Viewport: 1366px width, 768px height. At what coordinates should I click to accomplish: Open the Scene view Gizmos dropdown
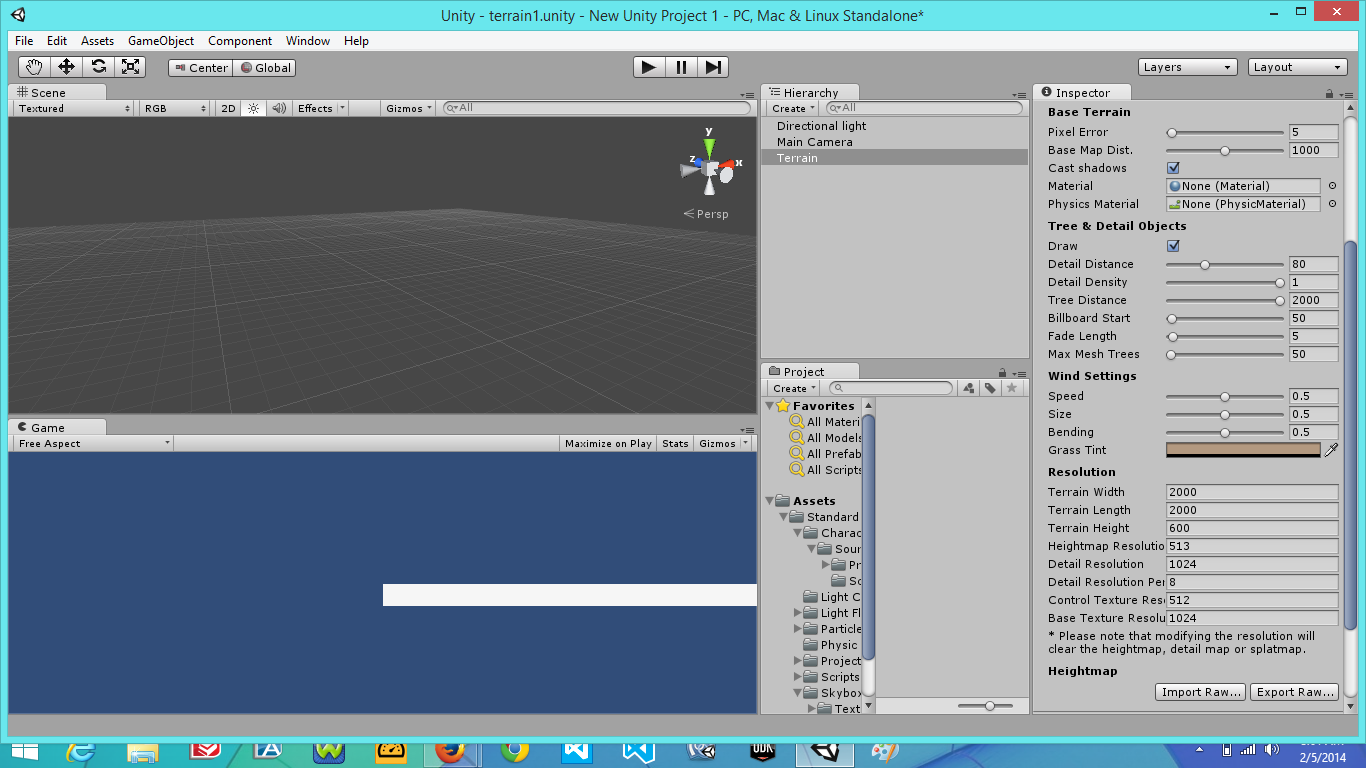tap(409, 108)
